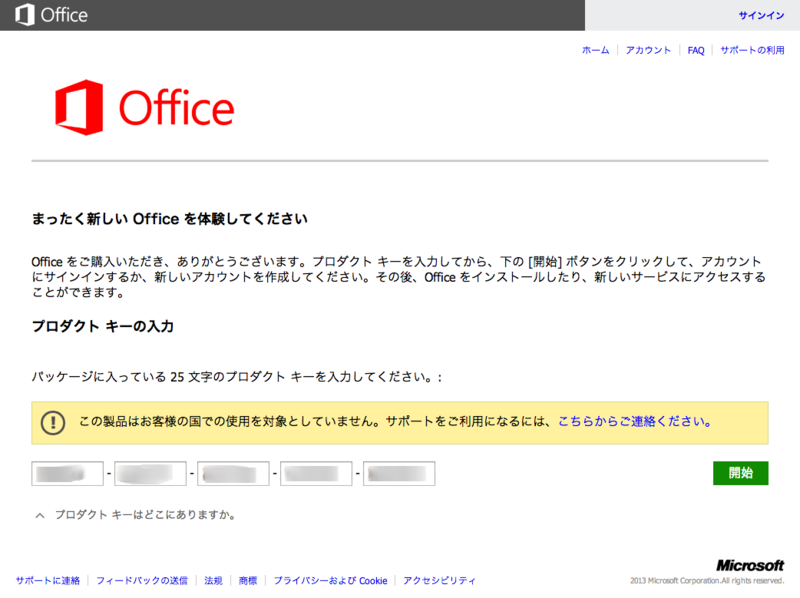The image size is (800, 598).
Task: Click 商標 footer link
Action: (248, 581)
